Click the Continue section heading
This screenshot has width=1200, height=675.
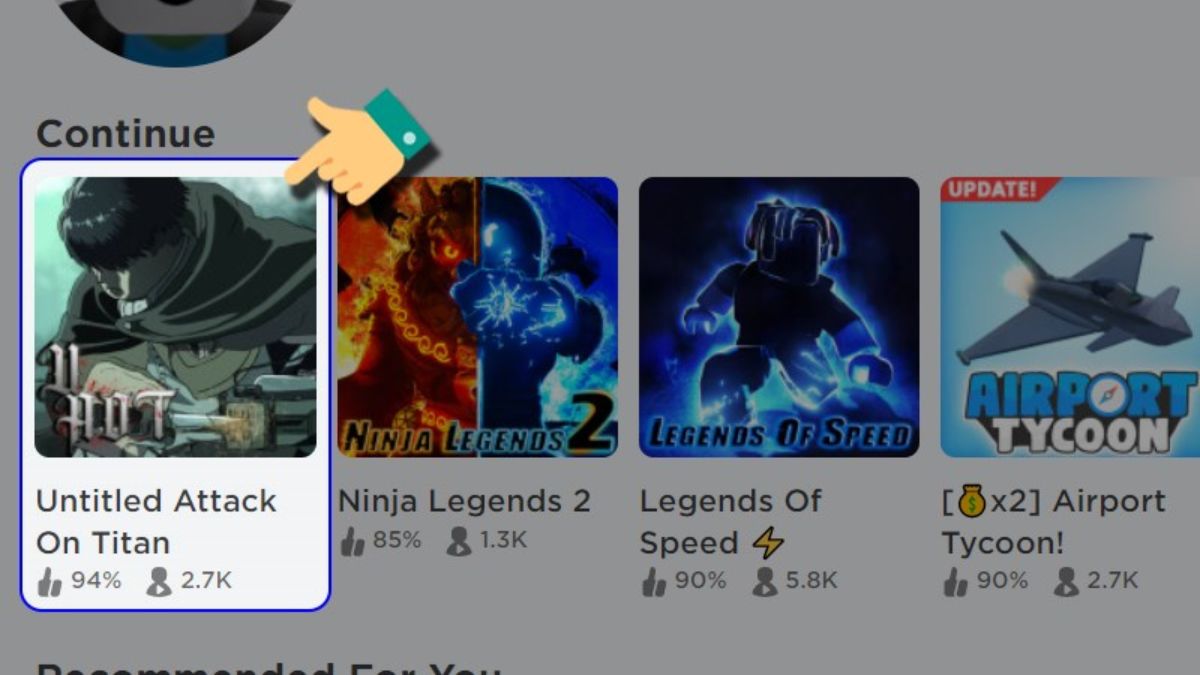coord(126,133)
